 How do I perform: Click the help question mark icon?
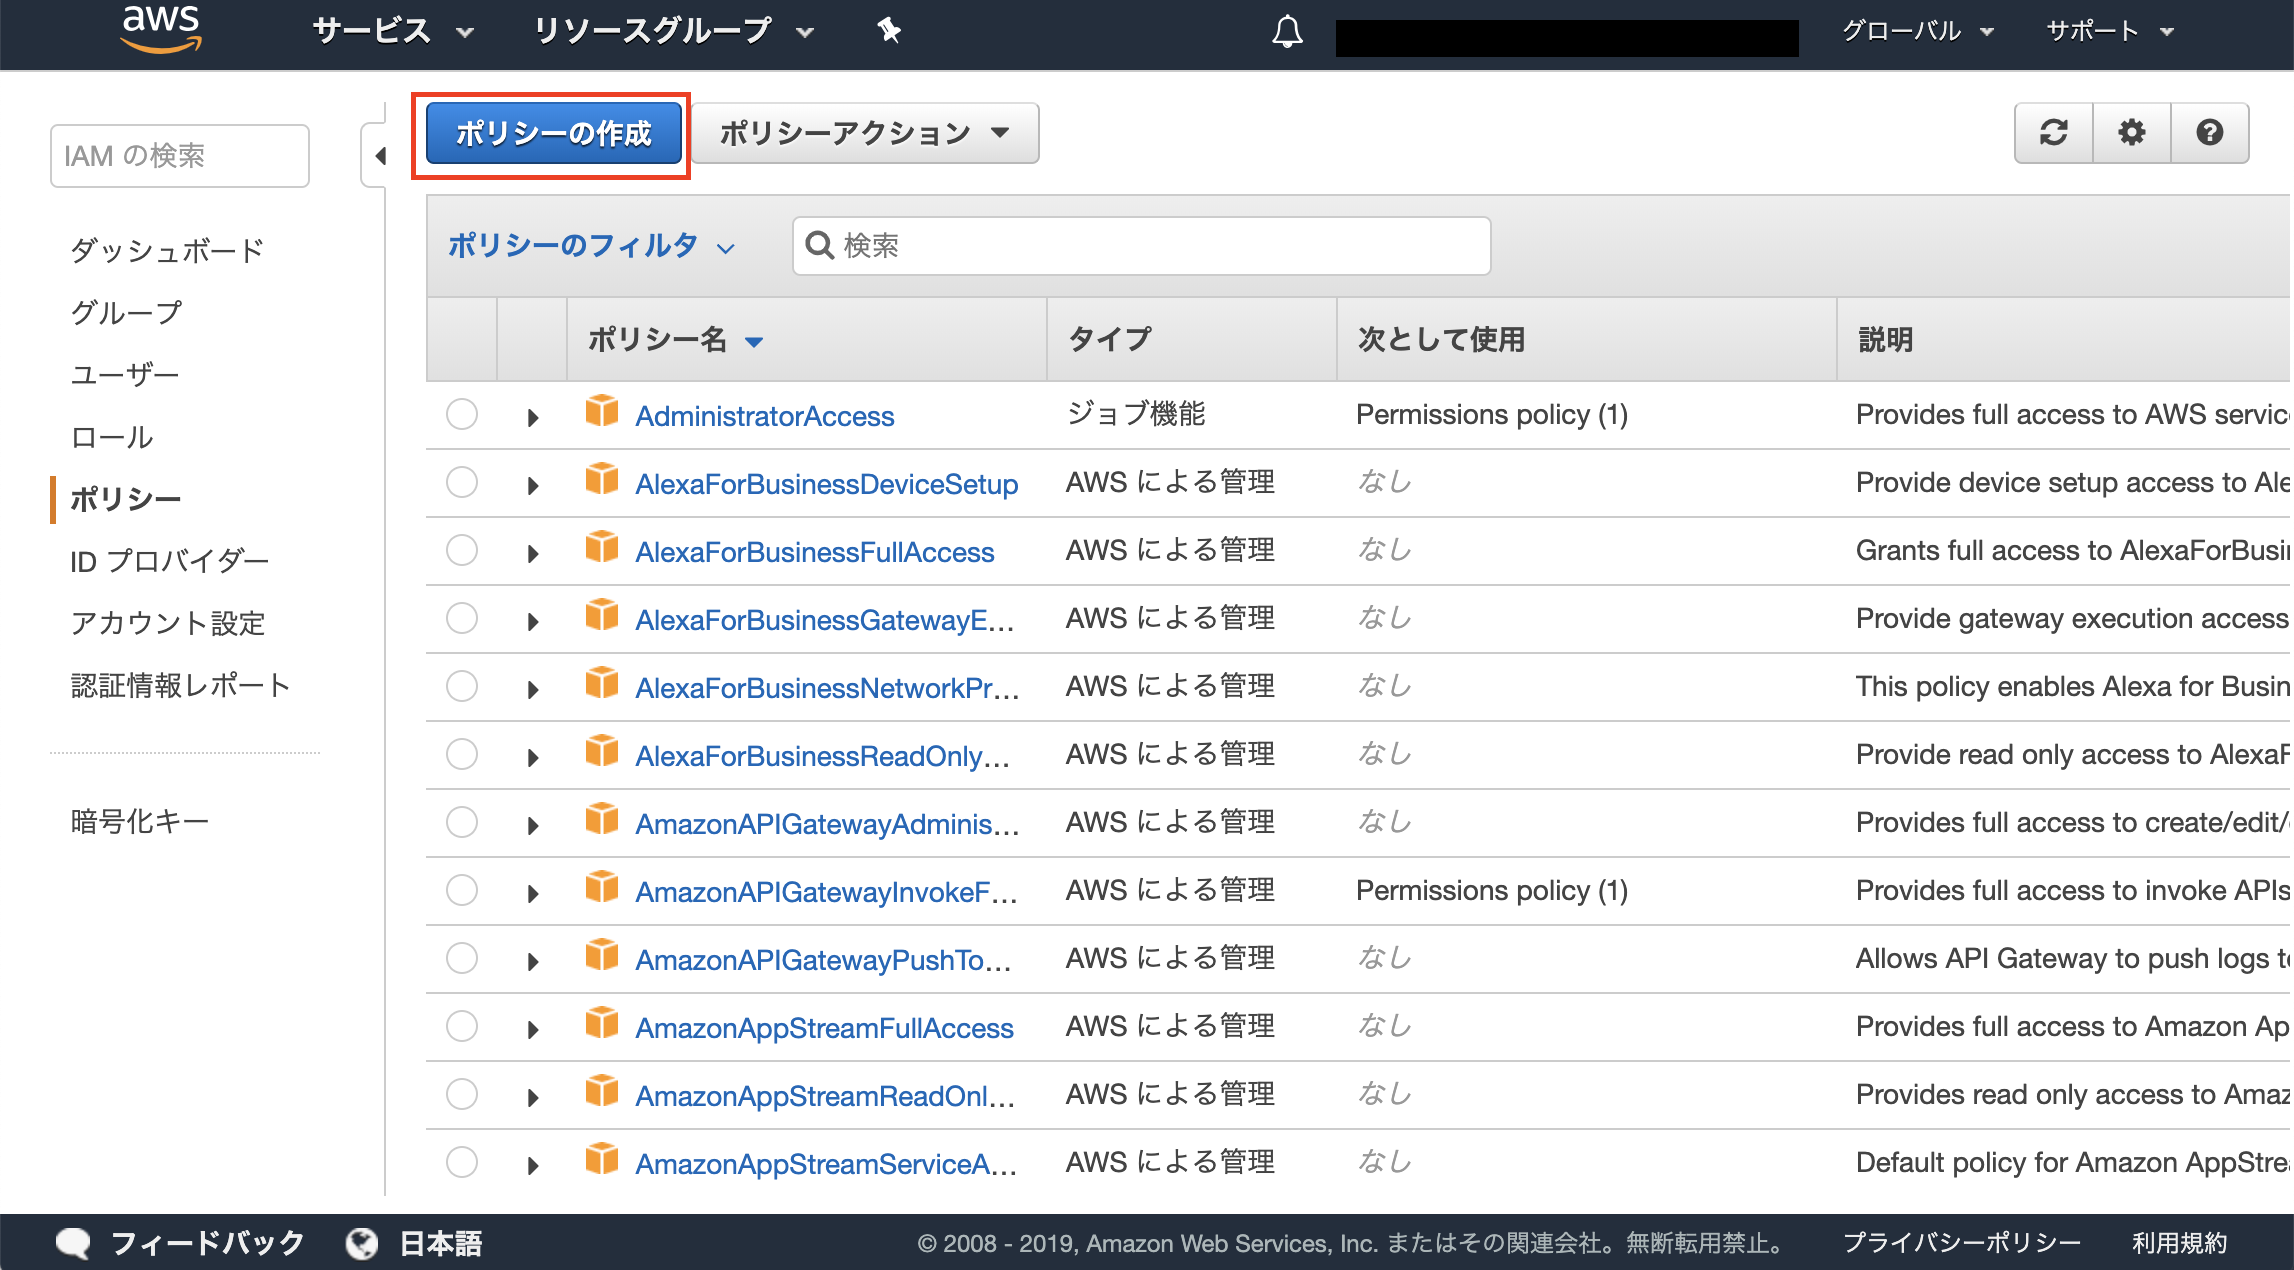[2210, 132]
